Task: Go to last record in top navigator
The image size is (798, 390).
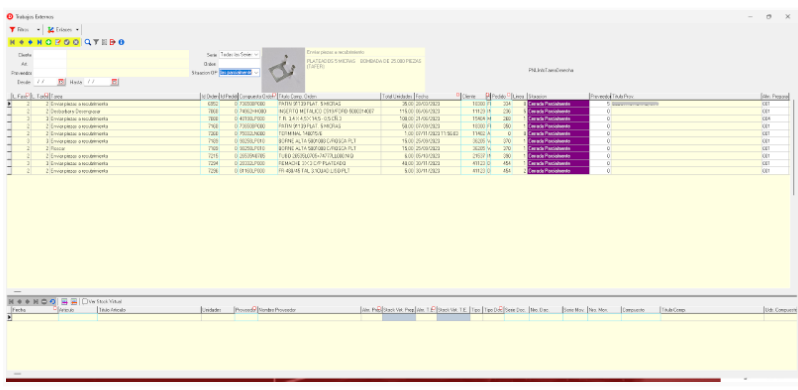Action: tap(39, 42)
